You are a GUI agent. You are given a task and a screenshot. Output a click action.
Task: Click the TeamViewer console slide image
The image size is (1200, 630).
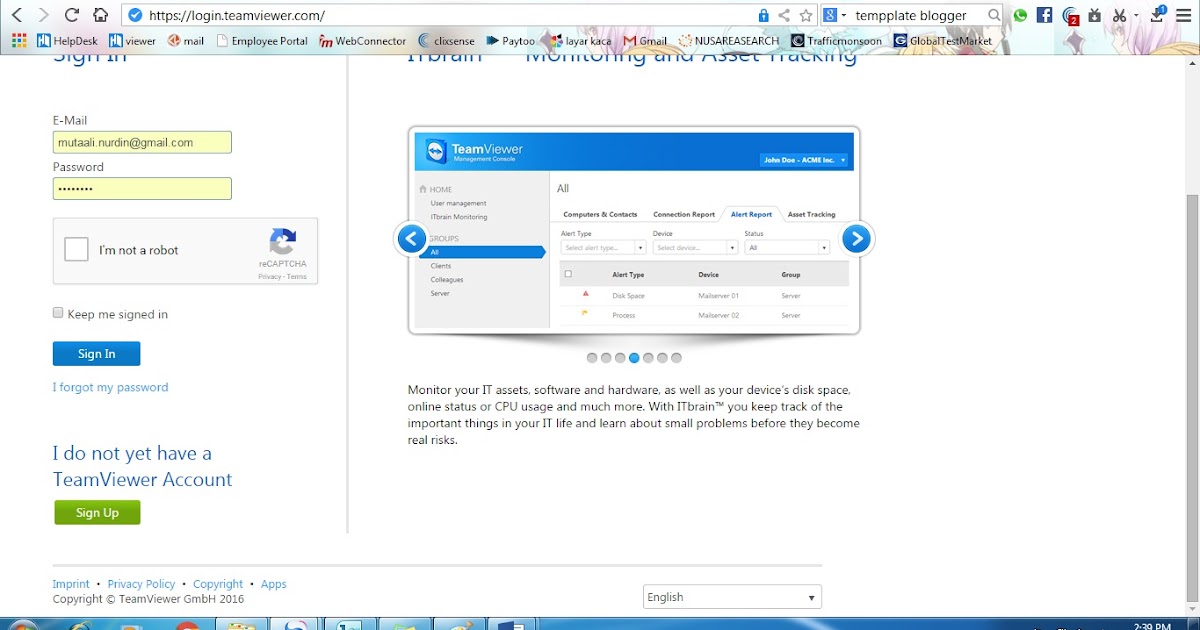(634, 230)
